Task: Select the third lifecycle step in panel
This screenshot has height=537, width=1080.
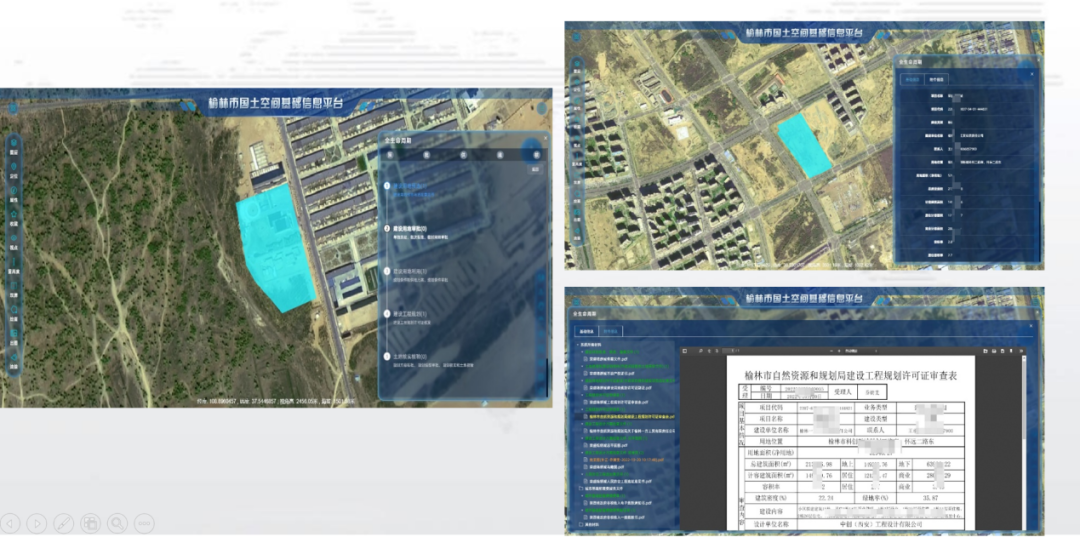Action: (x=388, y=271)
